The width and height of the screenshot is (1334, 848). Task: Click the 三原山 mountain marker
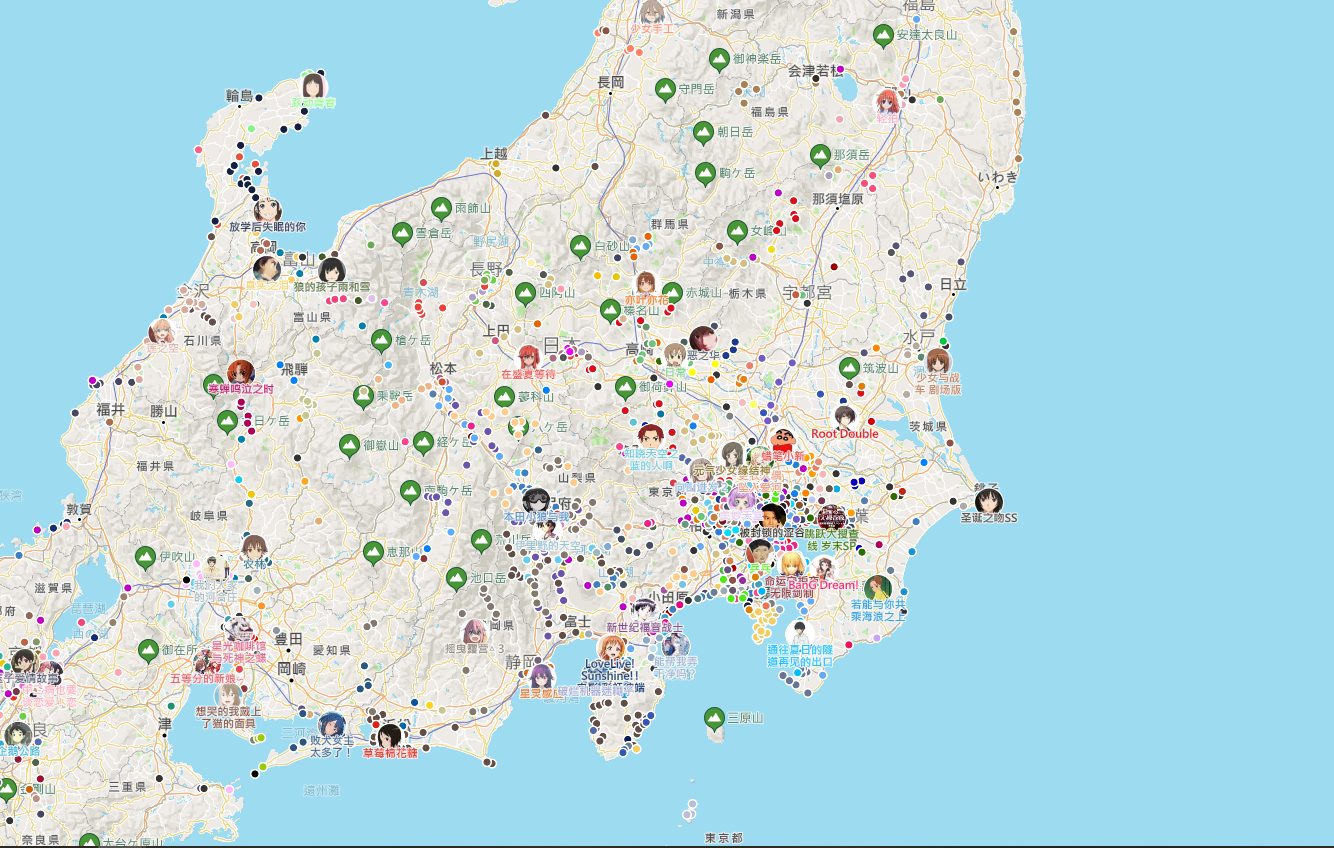714,719
